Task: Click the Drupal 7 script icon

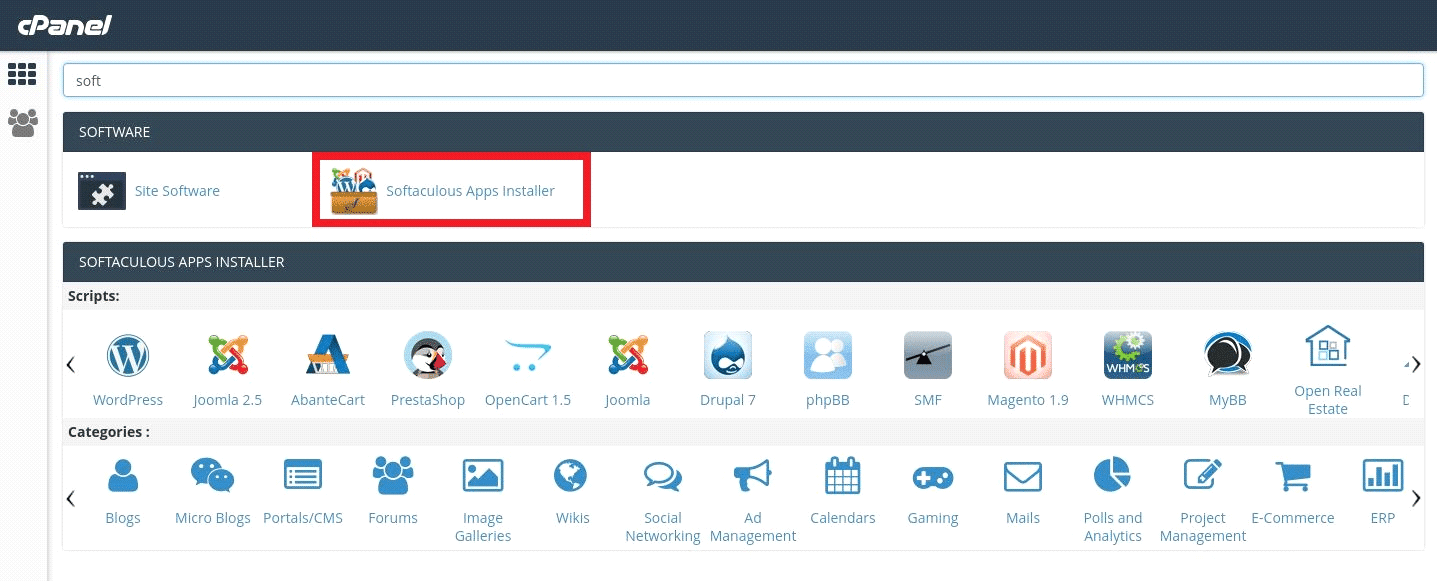Action: tap(727, 355)
